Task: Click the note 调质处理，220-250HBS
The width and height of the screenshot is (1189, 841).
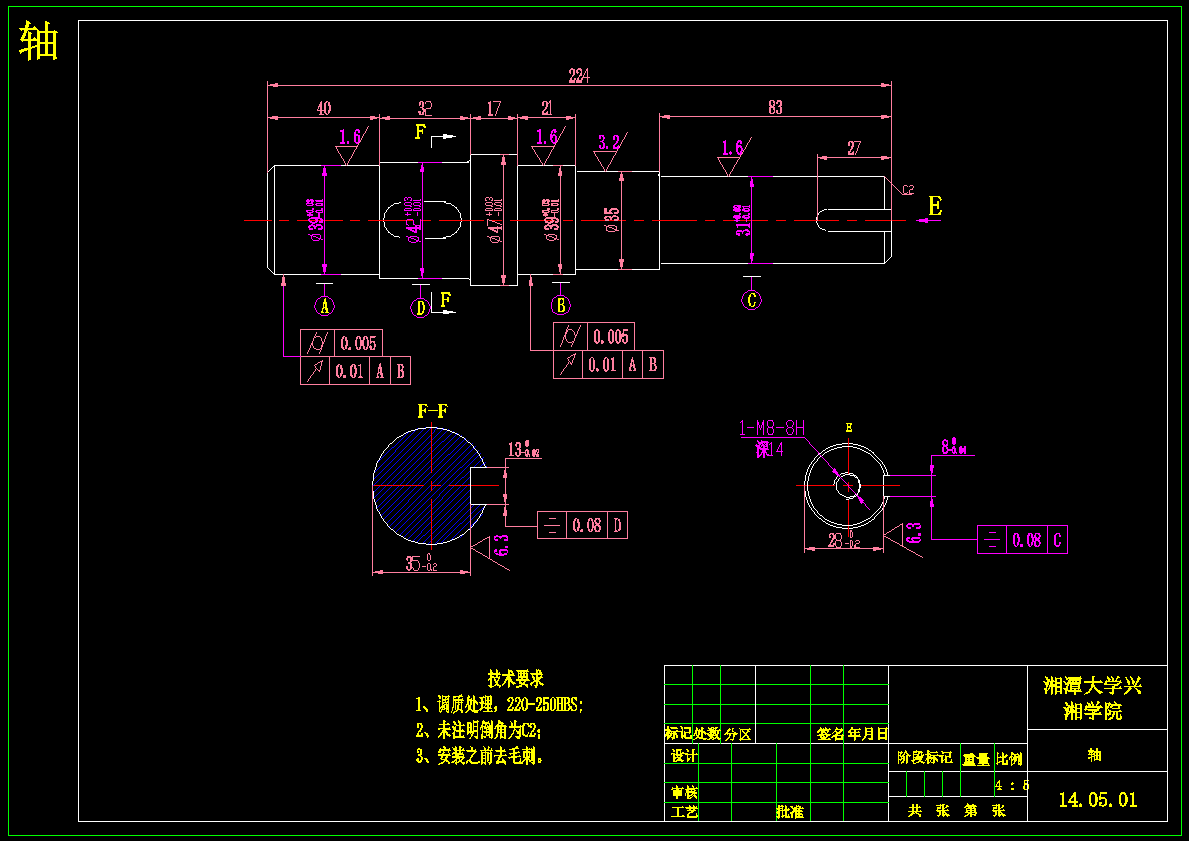Action: 499,704
